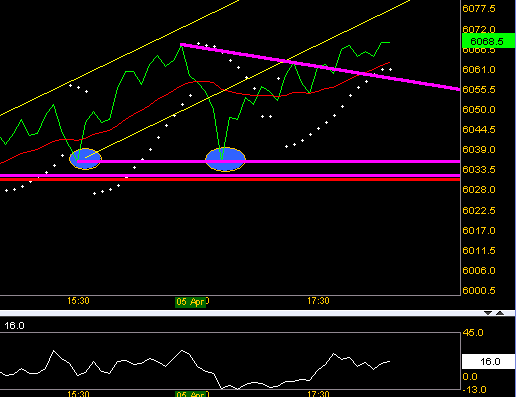Click the 17:30 time label below the main chart
Screen dimensions: 516x397
[x=318, y=301]
